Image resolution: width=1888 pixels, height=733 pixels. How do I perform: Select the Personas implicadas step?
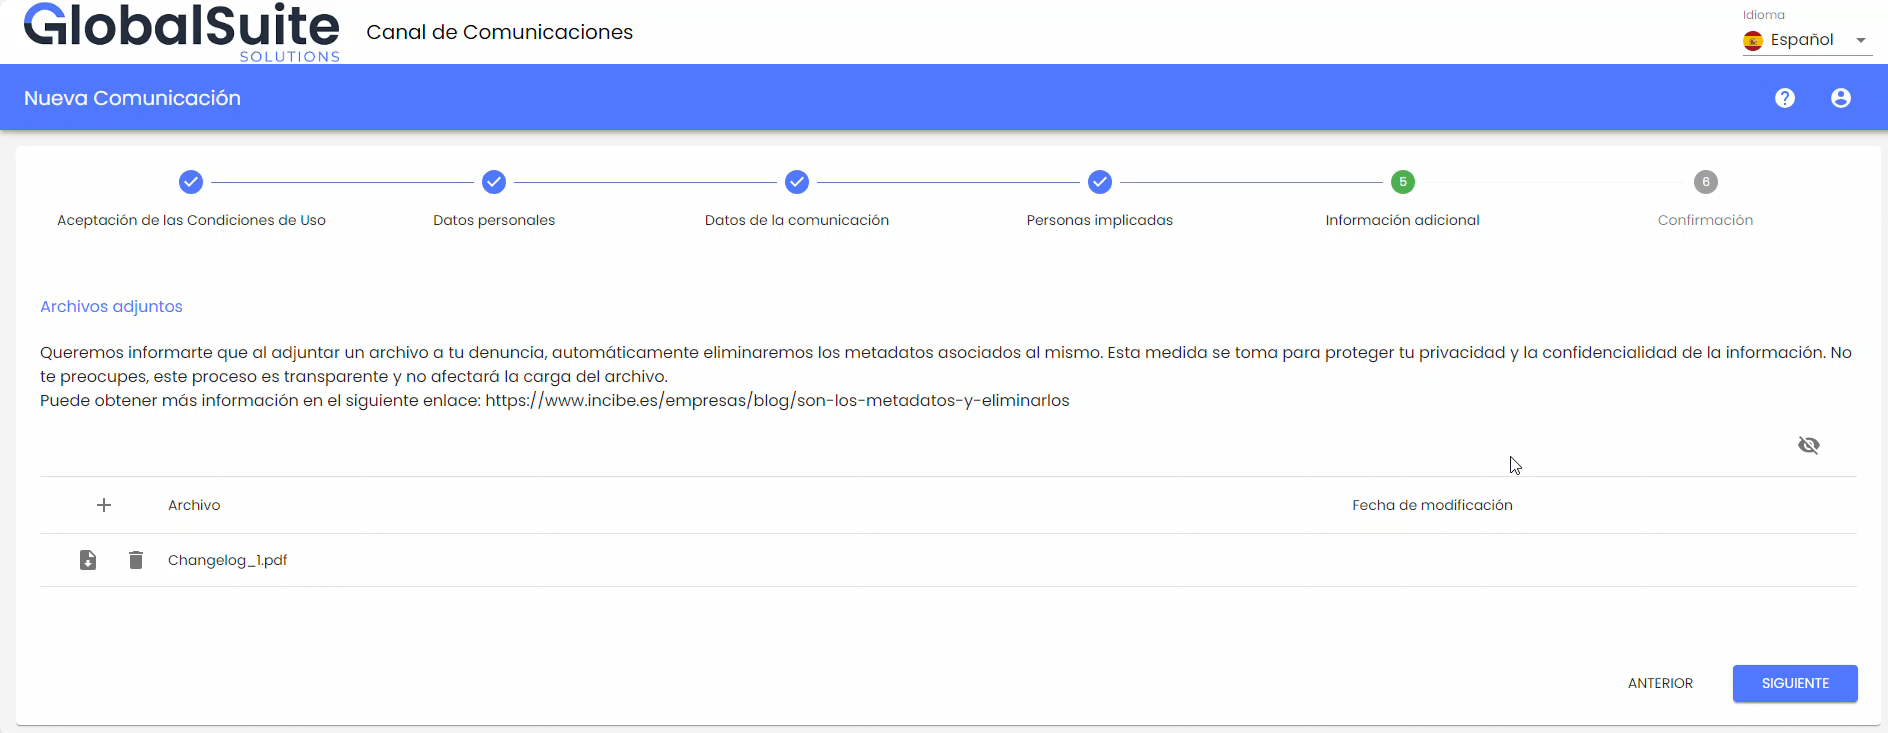coord(1100,182)
